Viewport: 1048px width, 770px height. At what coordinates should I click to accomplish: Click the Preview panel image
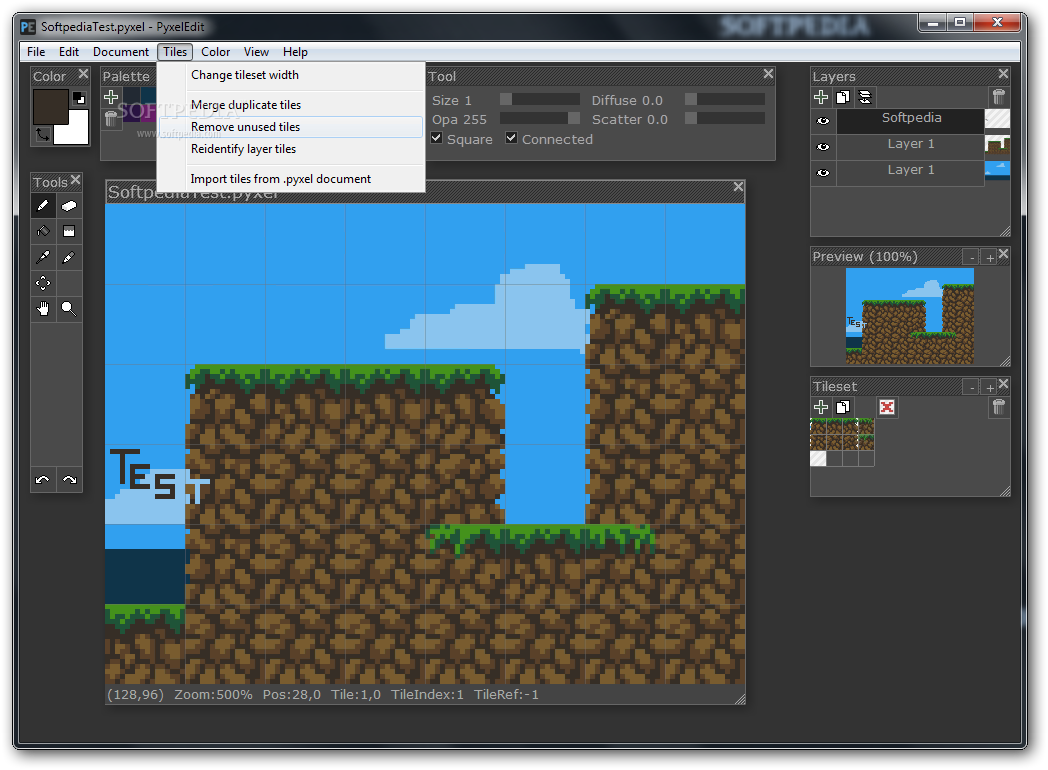910,316
